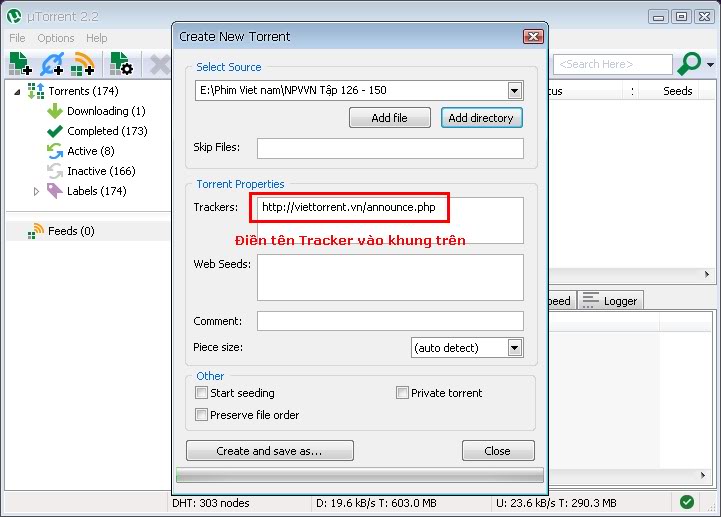Click the Completed green checkmark icon

pos(55,131)
